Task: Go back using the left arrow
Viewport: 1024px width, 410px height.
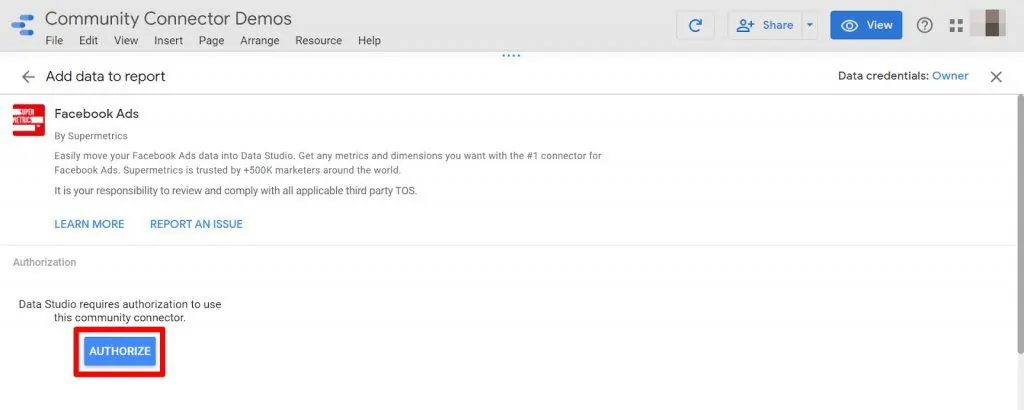Action: point(28,77)
